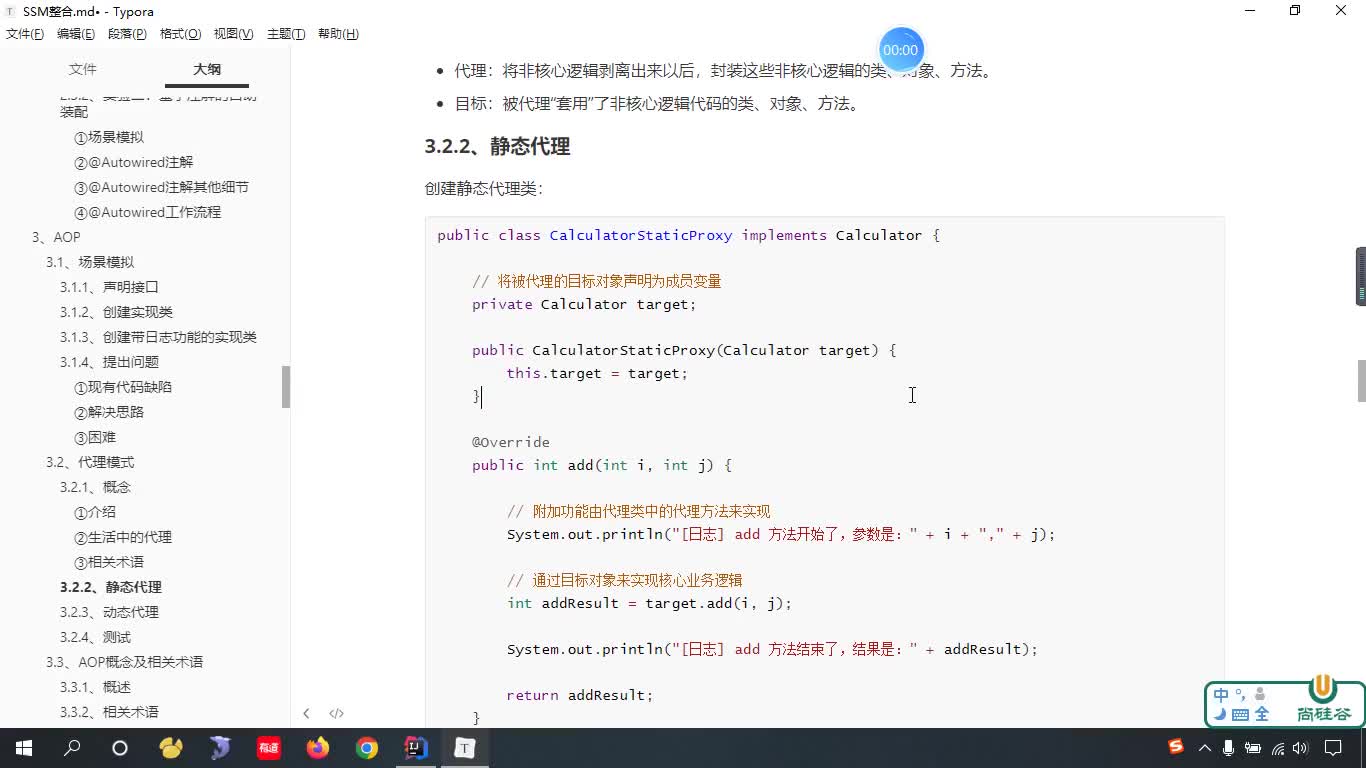Jump to outline heading 3.1、场景模拟
1366x768 pixels.
90,262
